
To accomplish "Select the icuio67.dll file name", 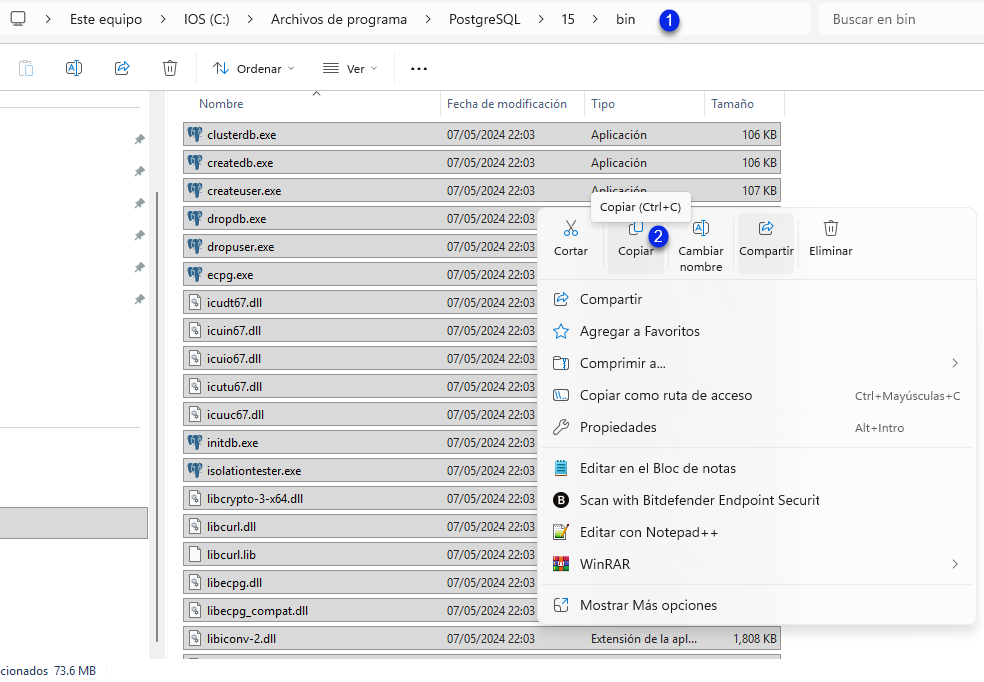I will coord(234,359).
